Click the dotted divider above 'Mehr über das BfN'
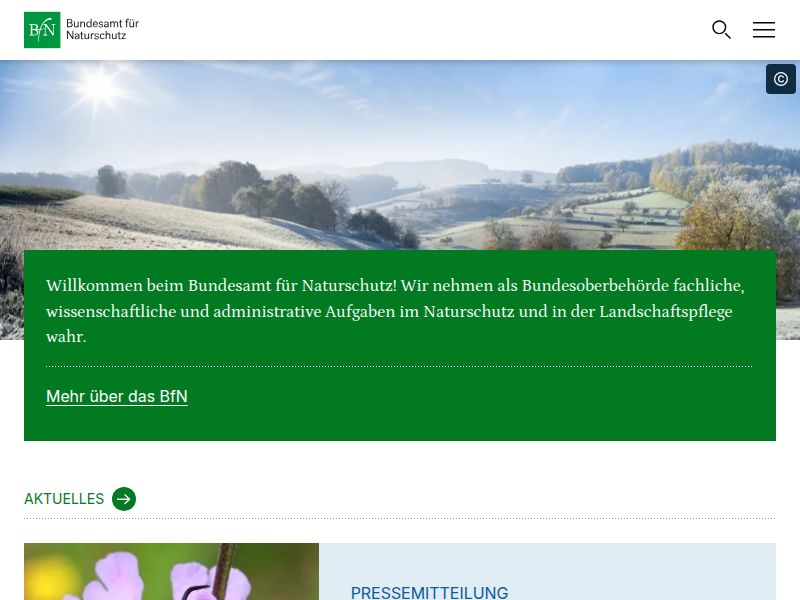This screenshot has width=800, height=600. click(x=399, y=366)
